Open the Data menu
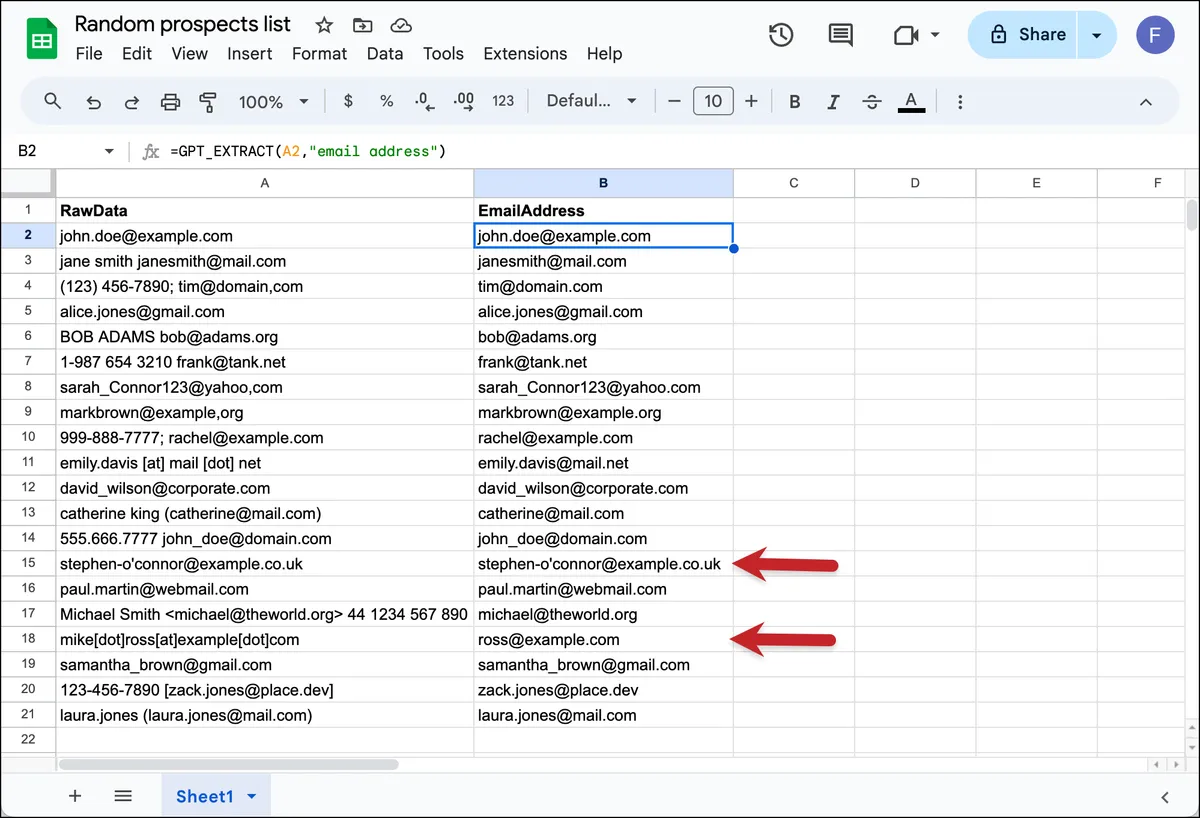 385,54
